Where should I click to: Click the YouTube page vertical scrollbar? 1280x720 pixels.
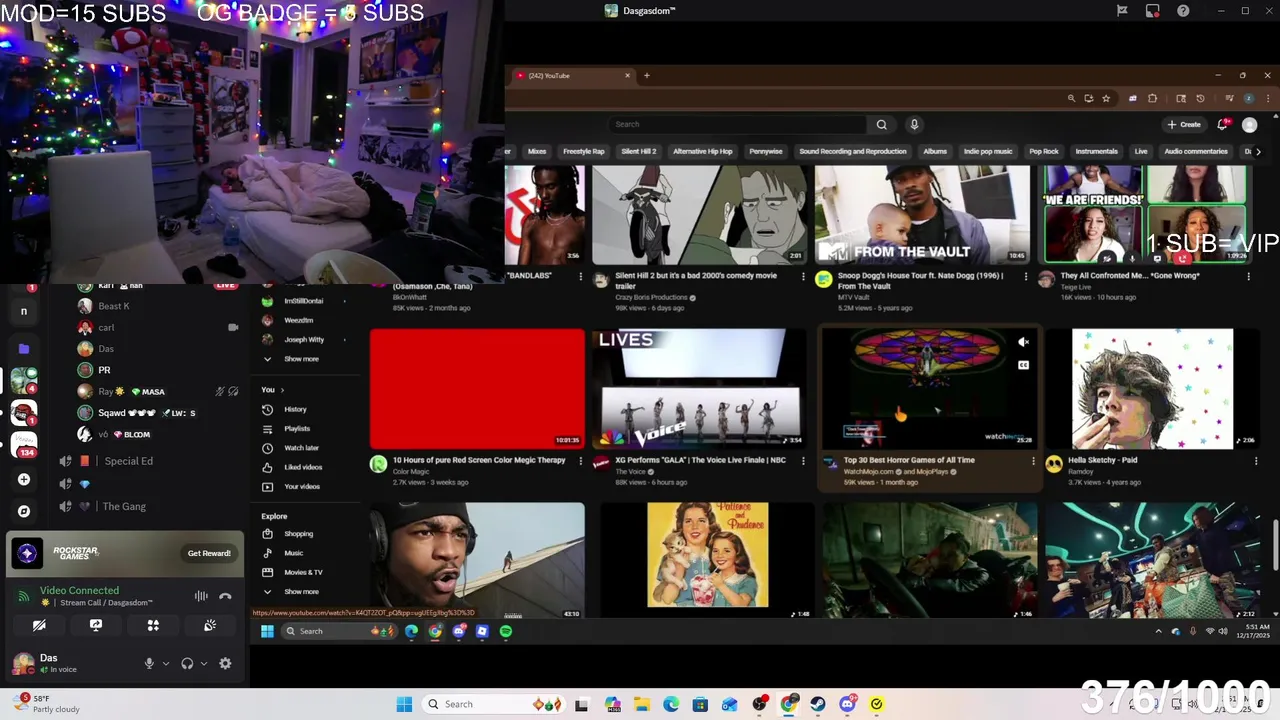(x=1275, y=545)
